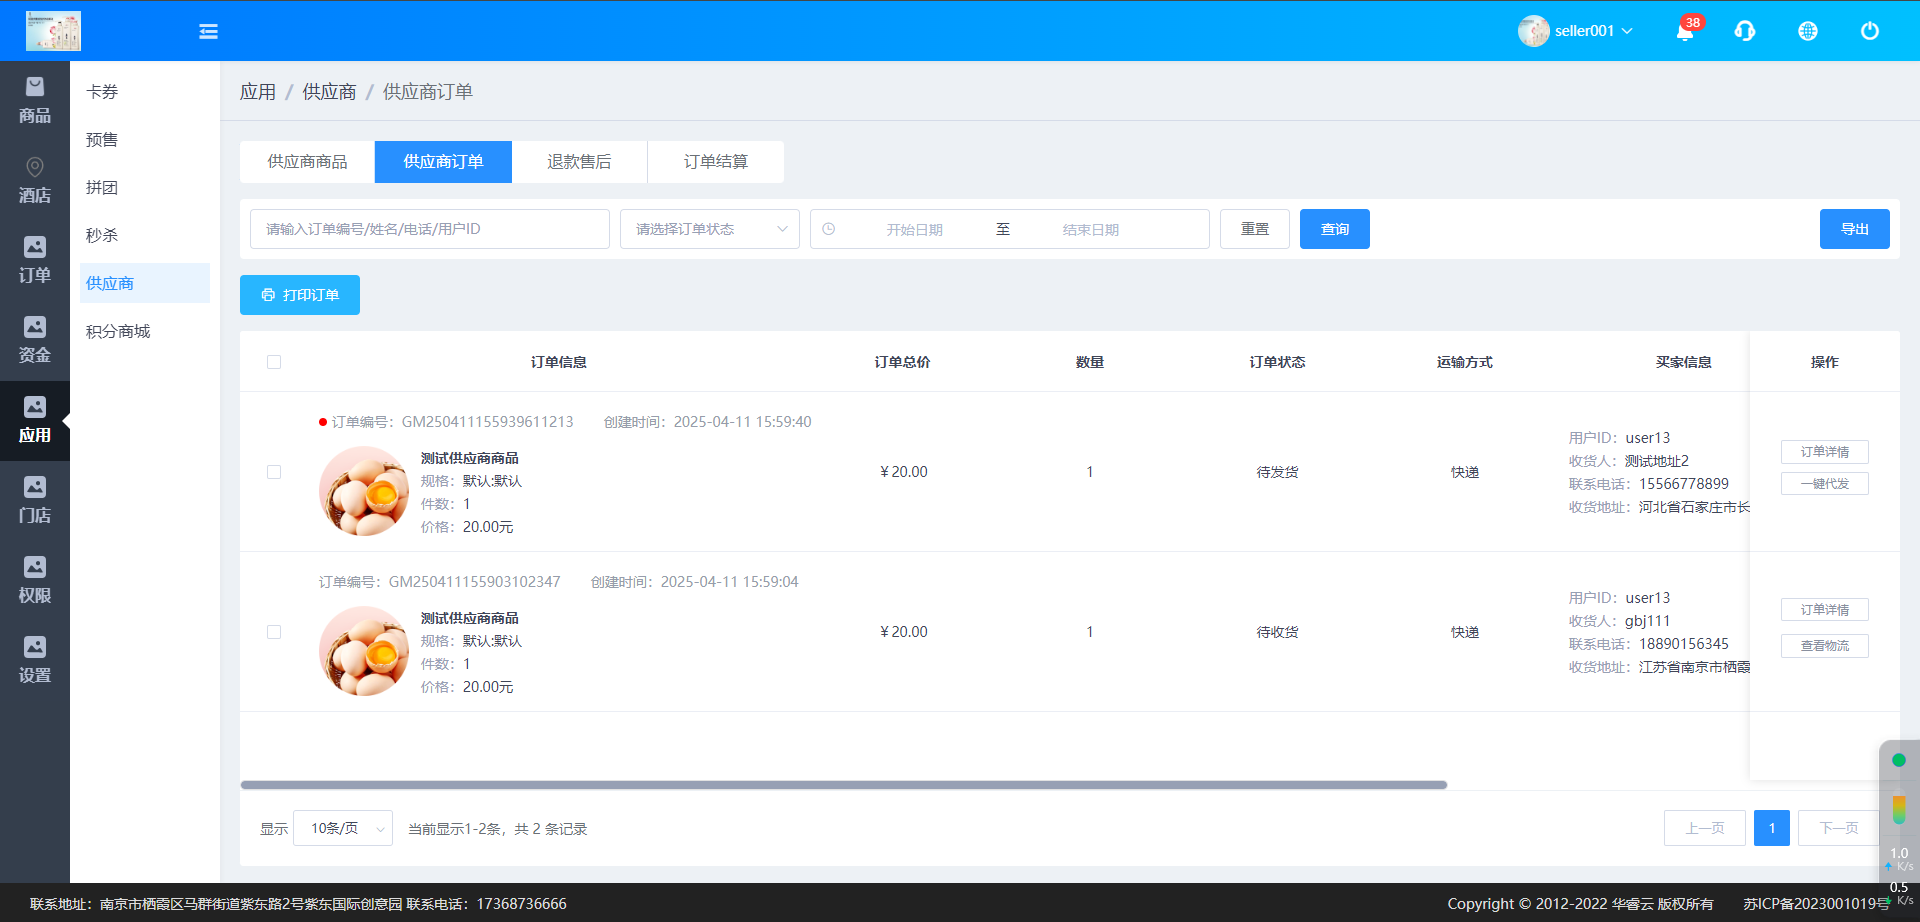The image size is (1920, 922).
Task: Go to 设置 in the sidebar
Action: click(35, 661)
